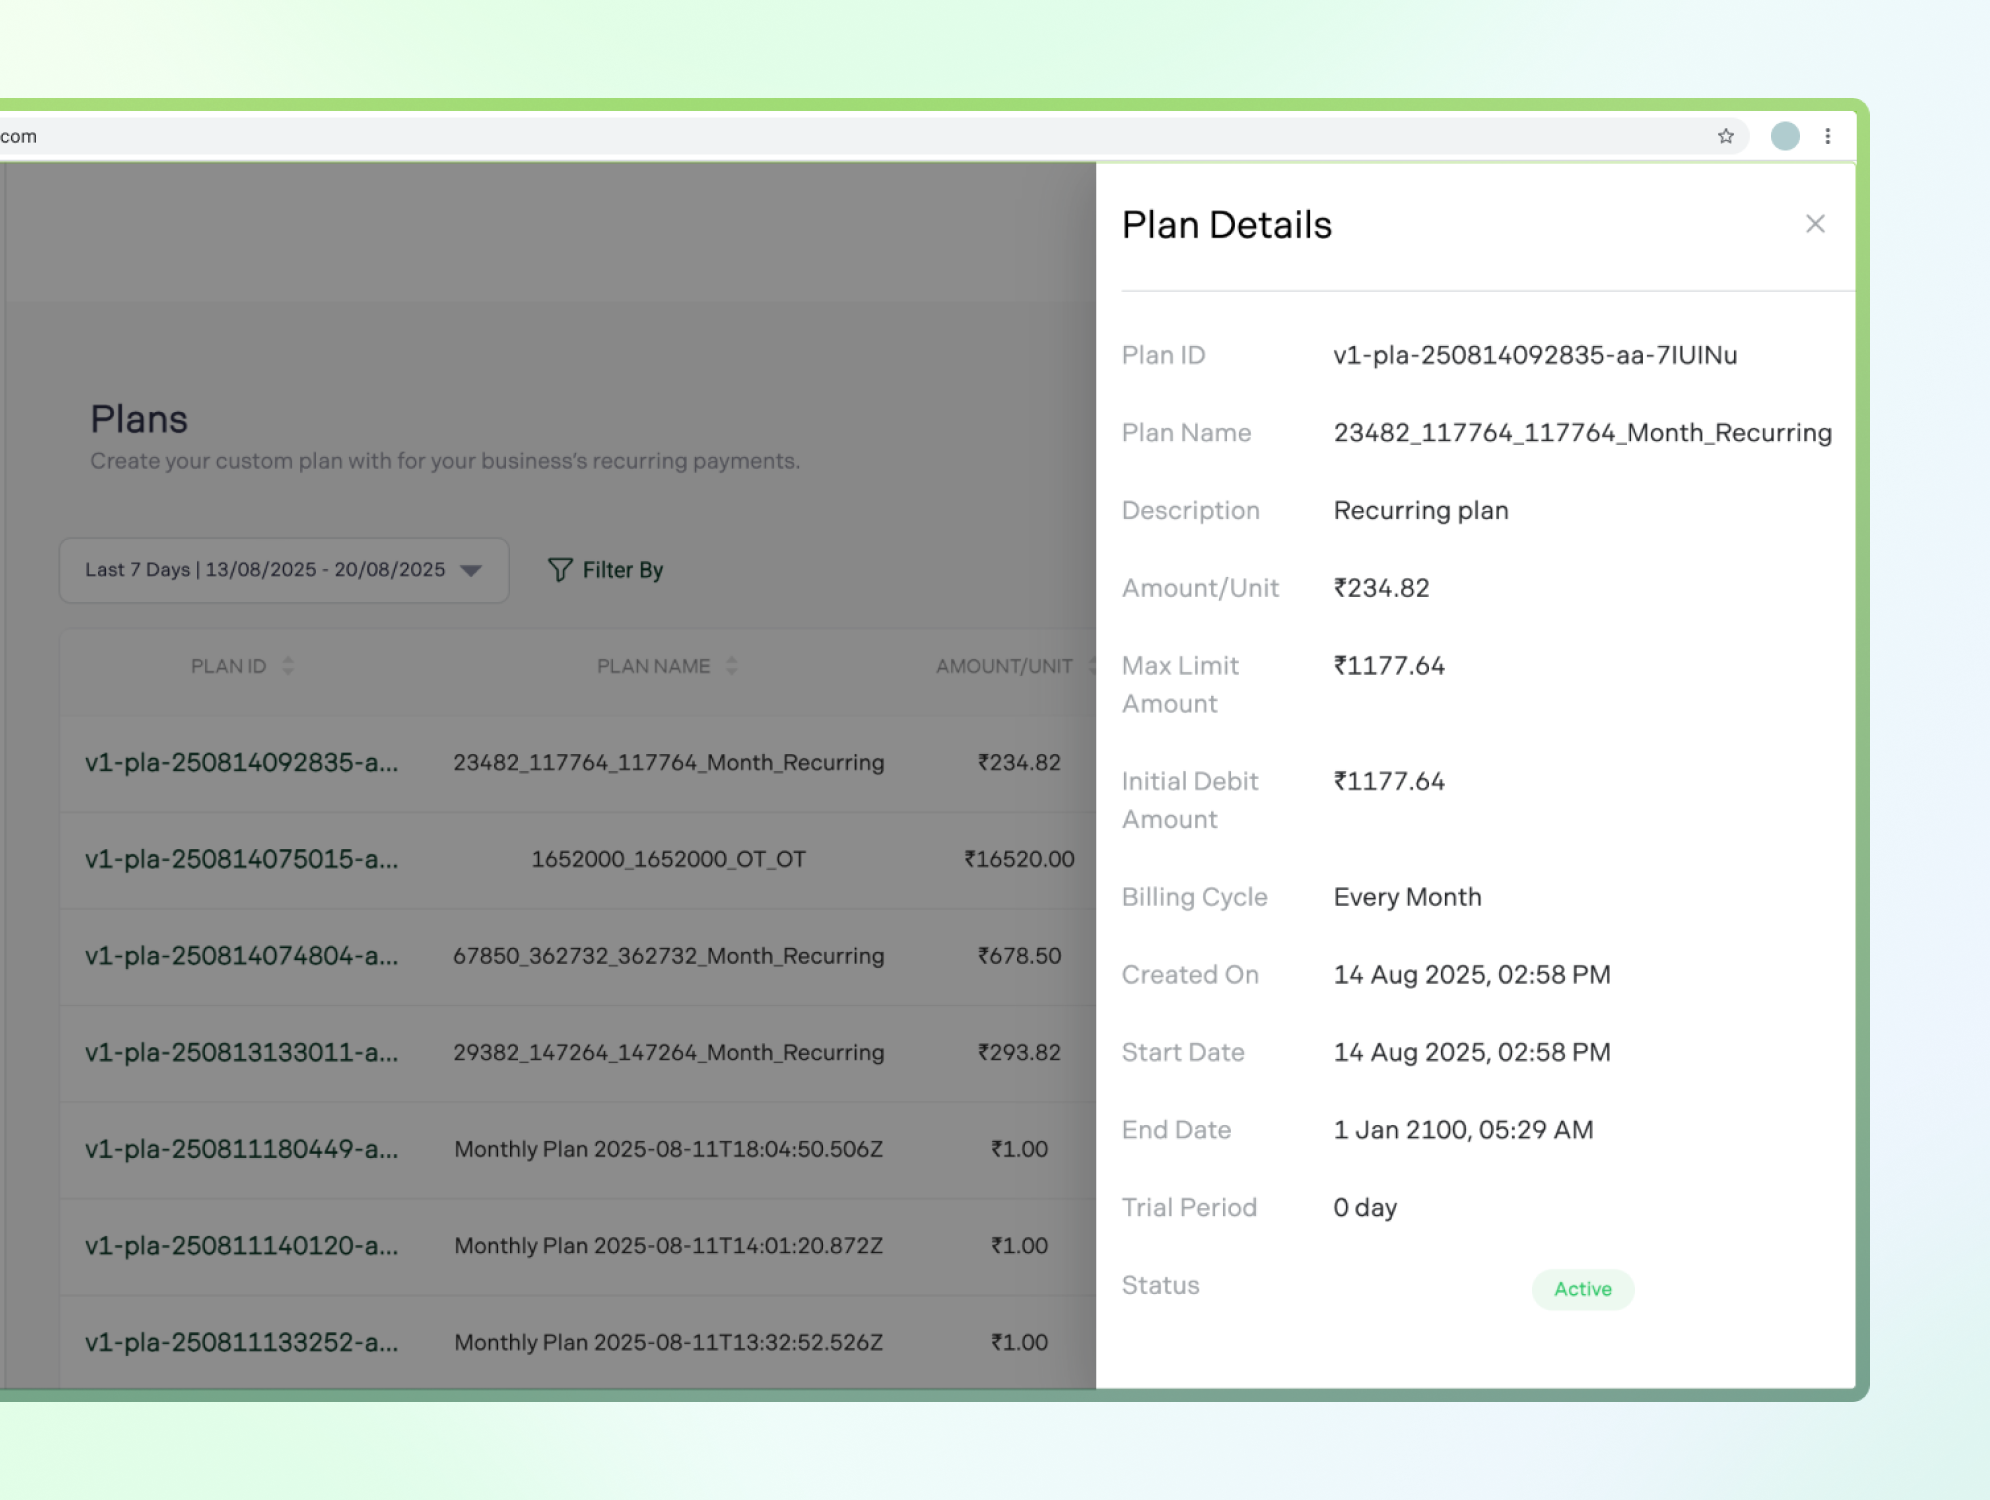Sort by Plan Name column arrows
This screenshot has height=1500, width=1990.
pos(732,666)
